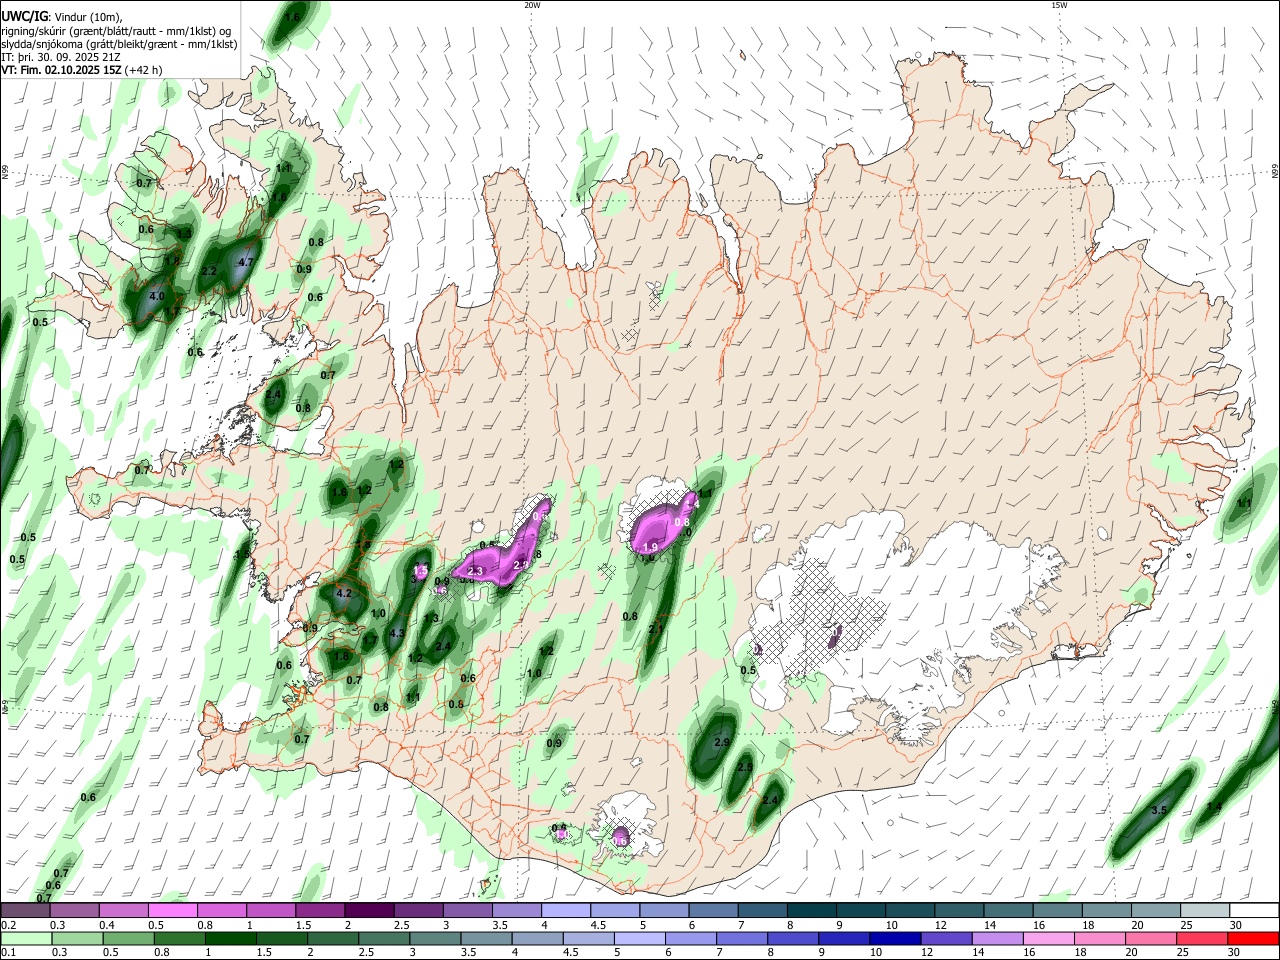Pick the pale grey 25–30 swatch in snow legend
The image size is (1280, 960).
1205,910
